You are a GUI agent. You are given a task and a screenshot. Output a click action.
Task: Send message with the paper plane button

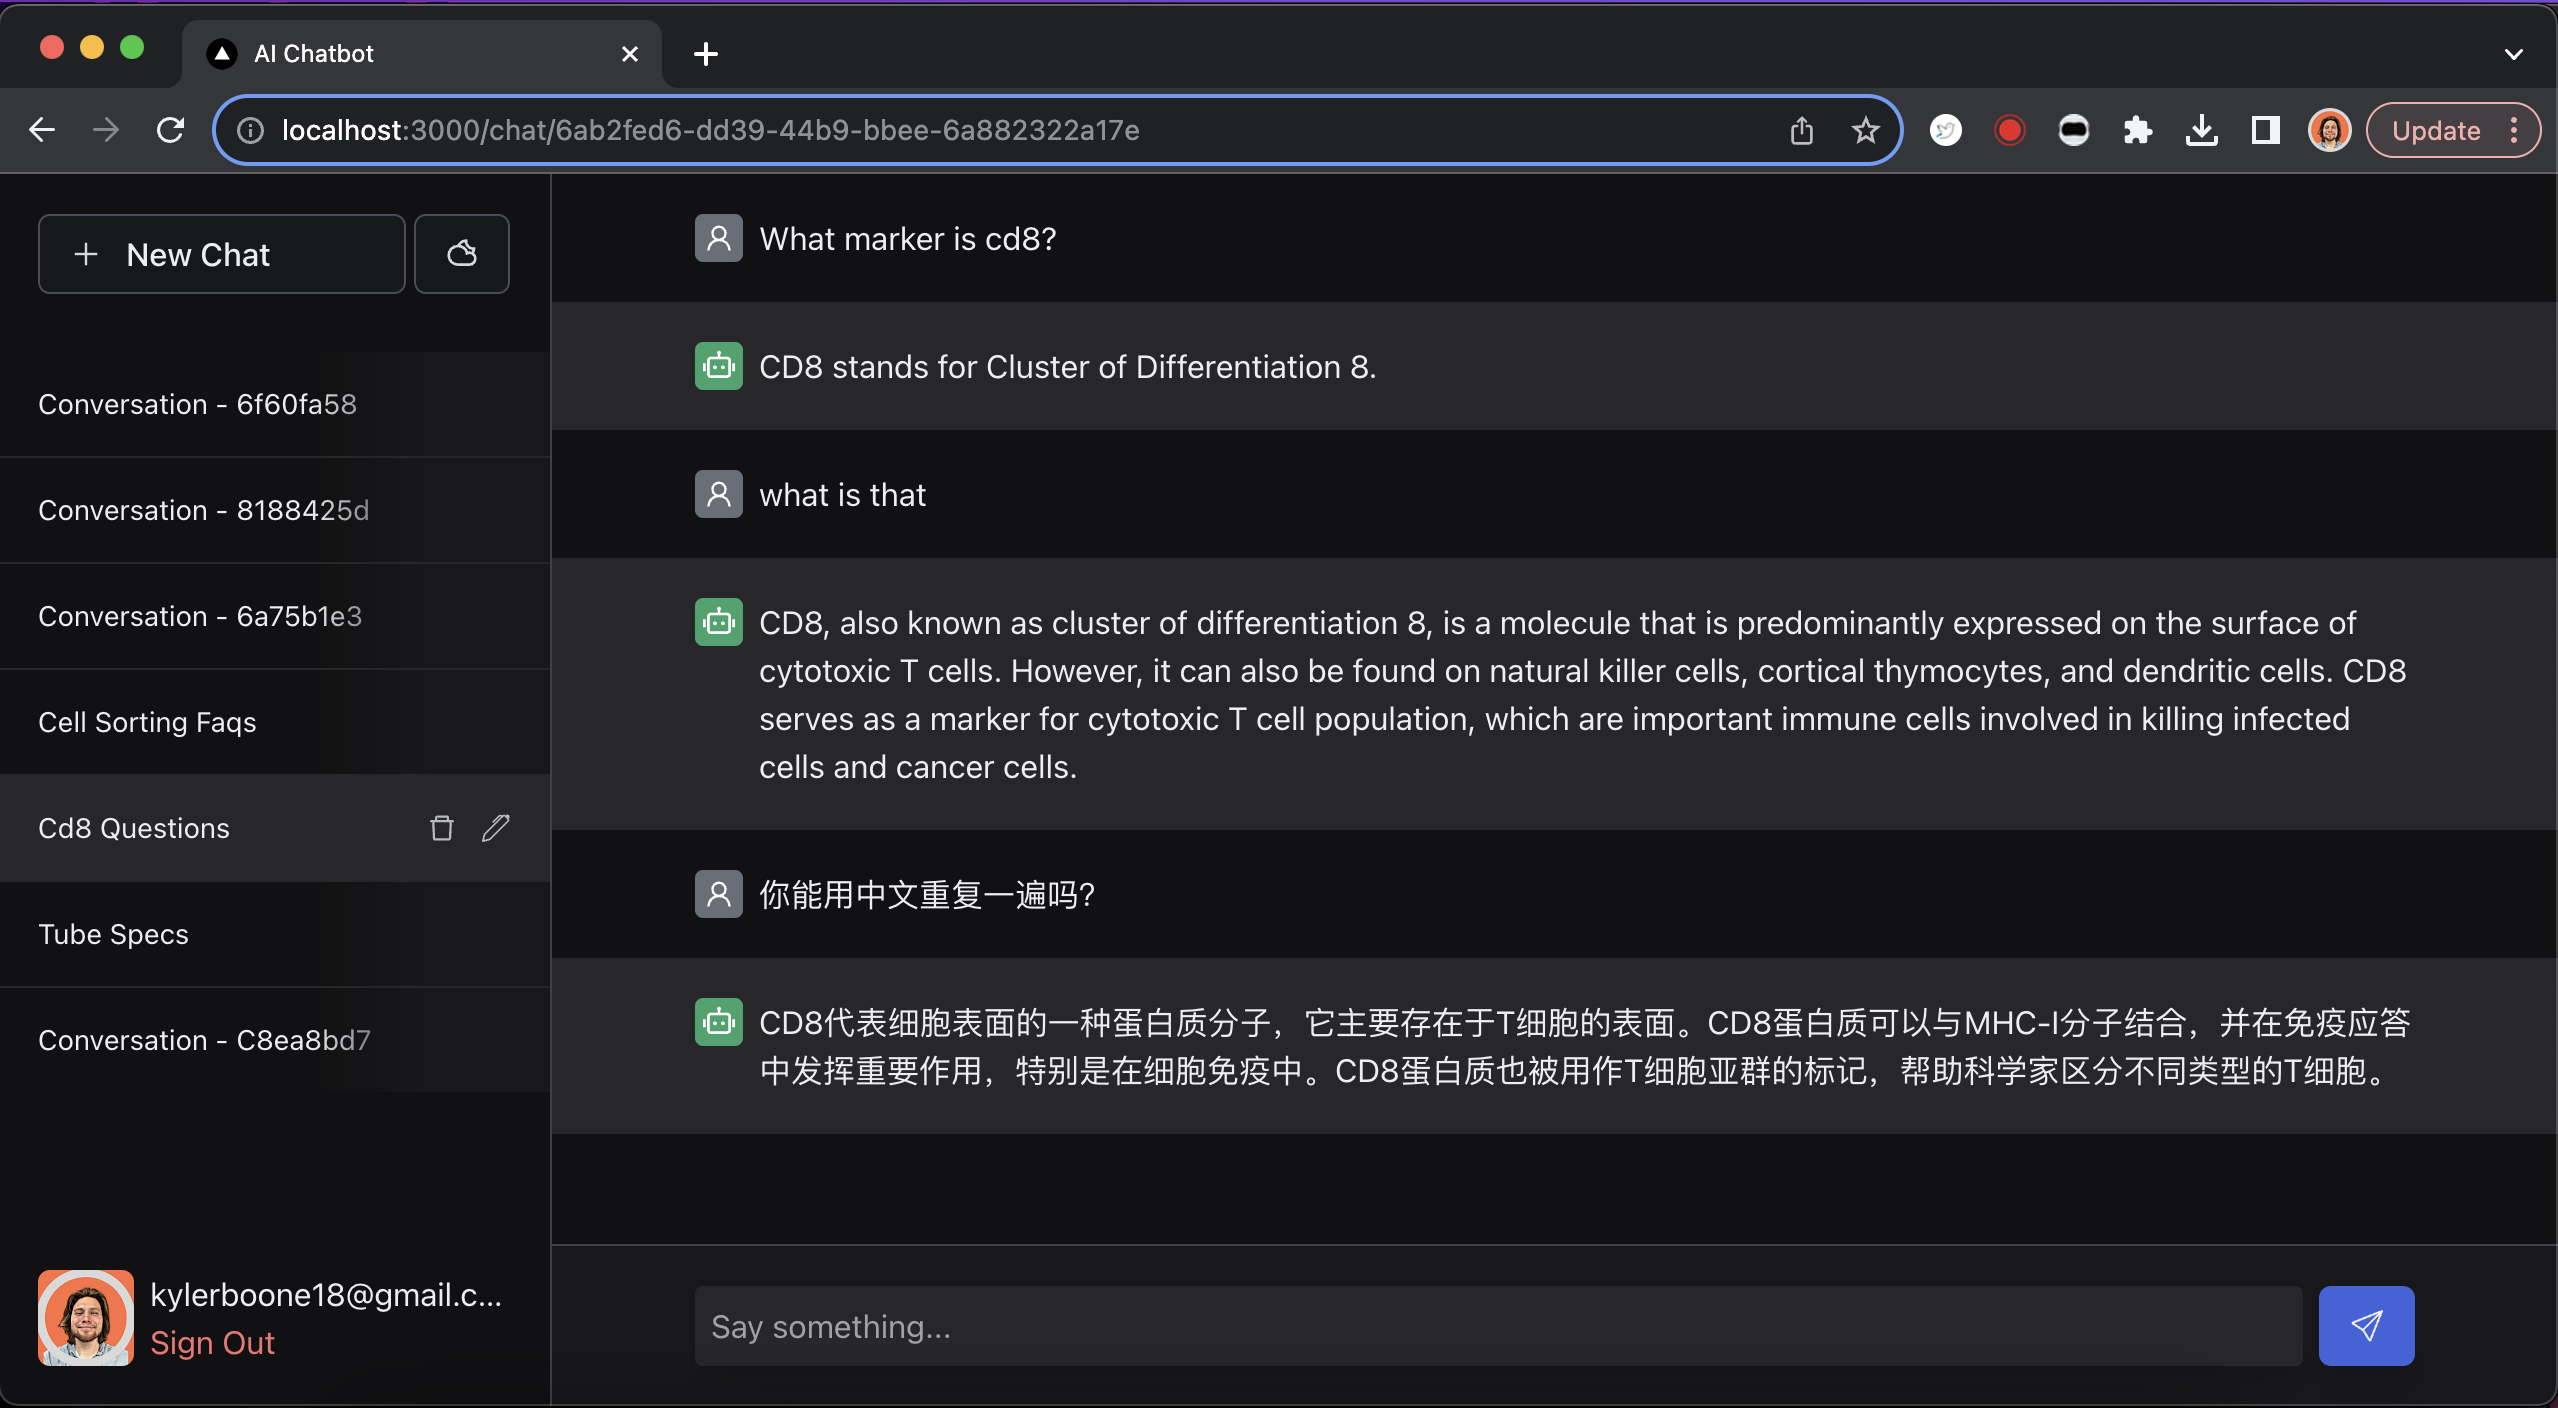pyautogui.click(x=2366, y=1326)
